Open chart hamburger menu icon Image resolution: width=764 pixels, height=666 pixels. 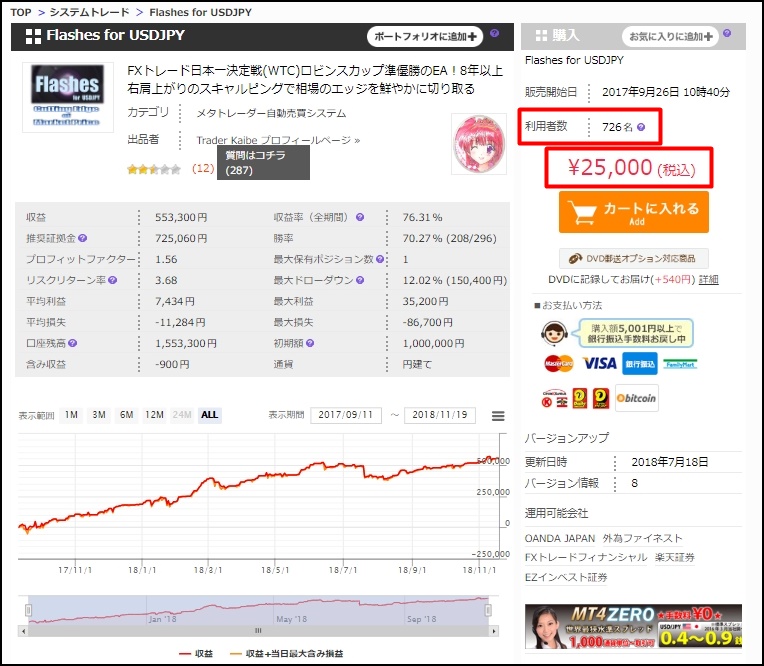498,416
